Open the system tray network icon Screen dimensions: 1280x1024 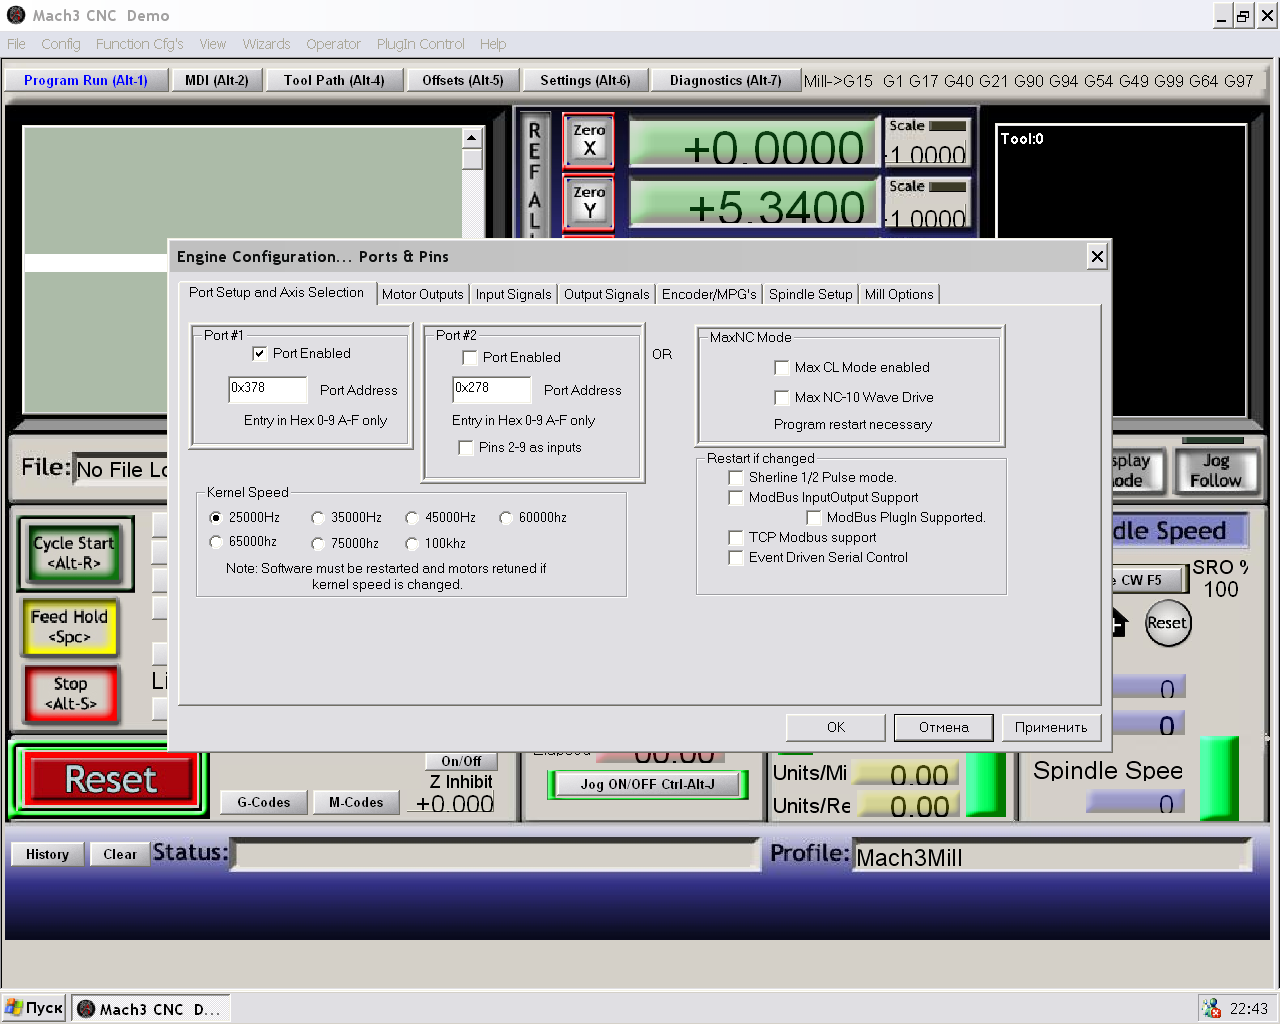pyautogui.click(x=1211, y=1008)
